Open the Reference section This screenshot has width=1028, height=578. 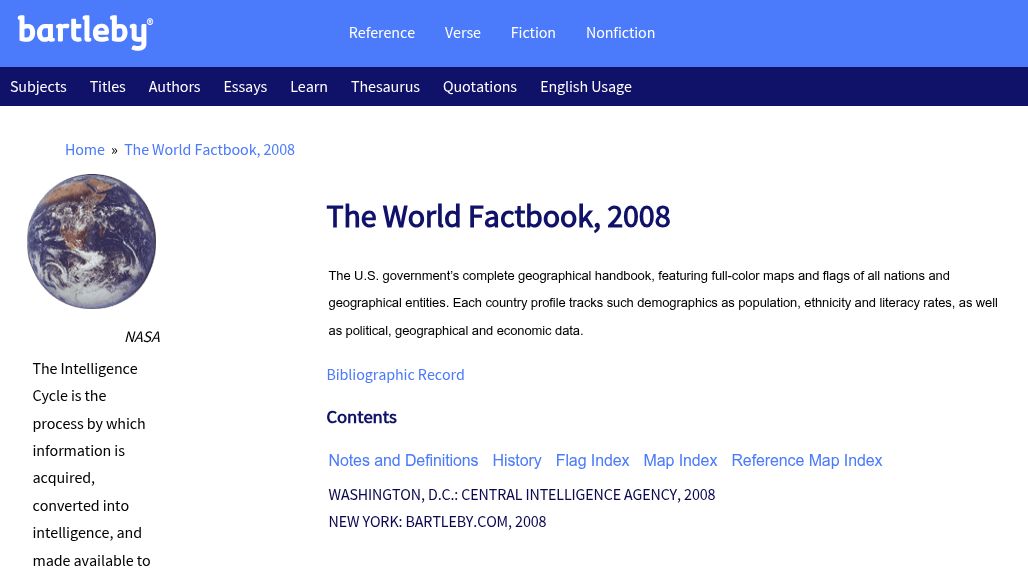[381, 32]
